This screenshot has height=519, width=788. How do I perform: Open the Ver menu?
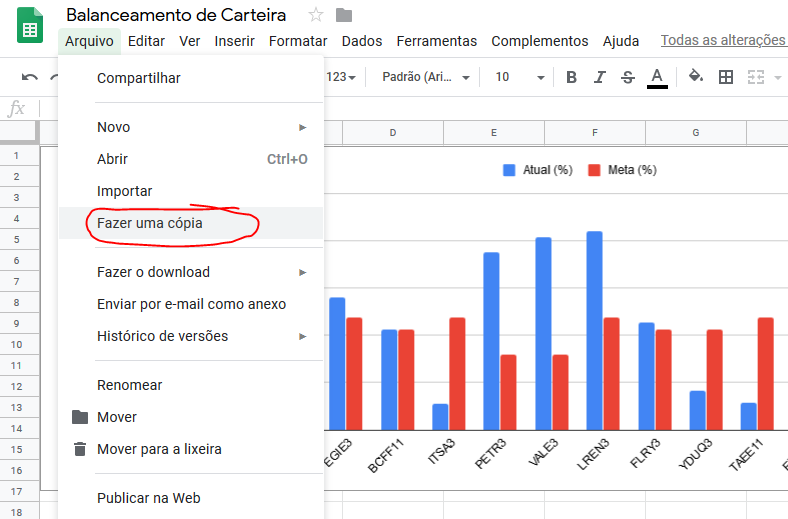click(x=189, y=41)
